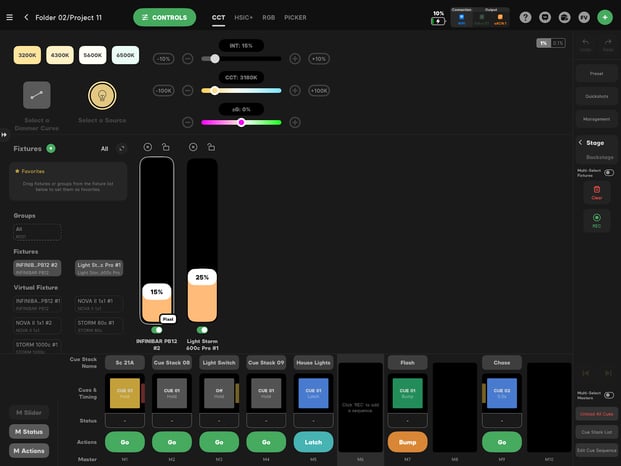Switch to the HSIC+ tab
Image resolution: width=621 pixels, height=466 pixels.
click(243, 17)
